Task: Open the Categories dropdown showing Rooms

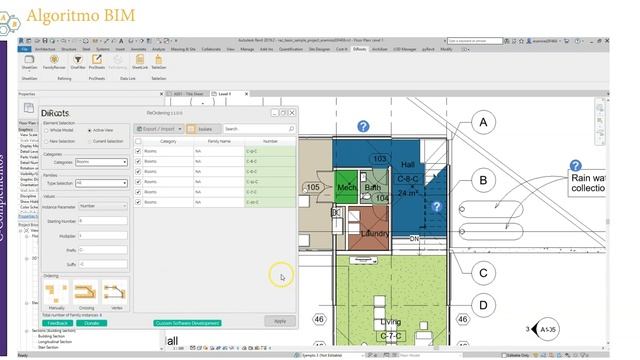Action: point(101,162)
